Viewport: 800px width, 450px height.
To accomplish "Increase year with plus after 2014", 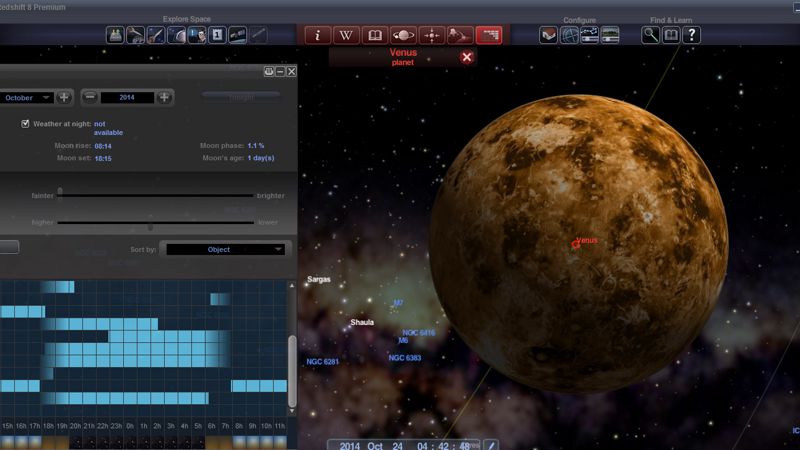I will pos(164,97).
